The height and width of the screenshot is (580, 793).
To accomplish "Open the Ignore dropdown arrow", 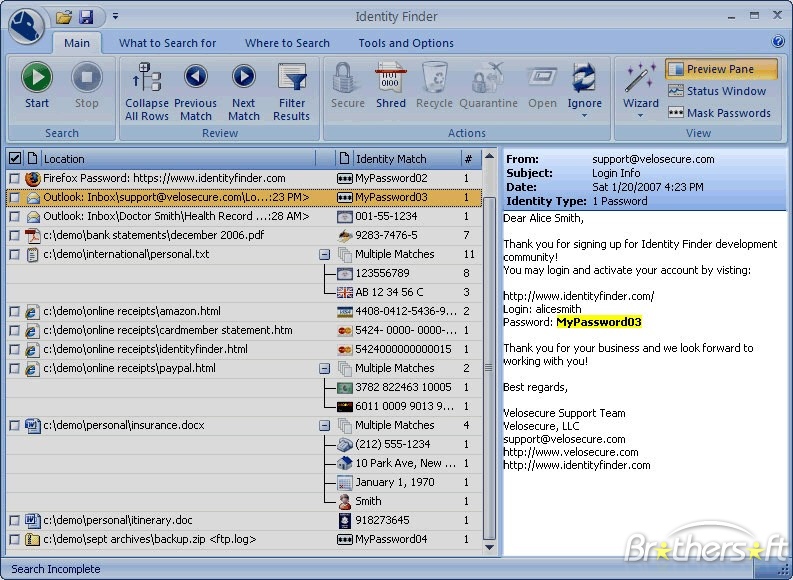I will pyautogui.click(x=584, y=116).
